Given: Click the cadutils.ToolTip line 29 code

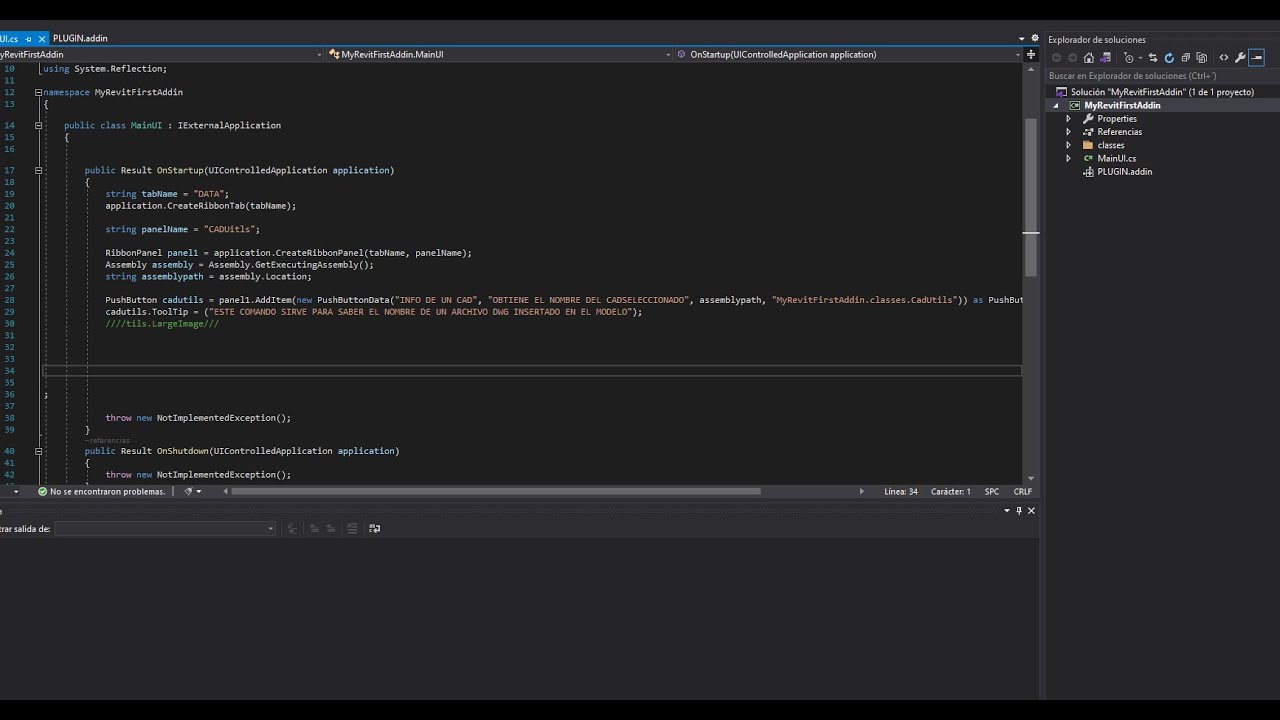Looking at the screenshot, I should [x=373, y=312].
